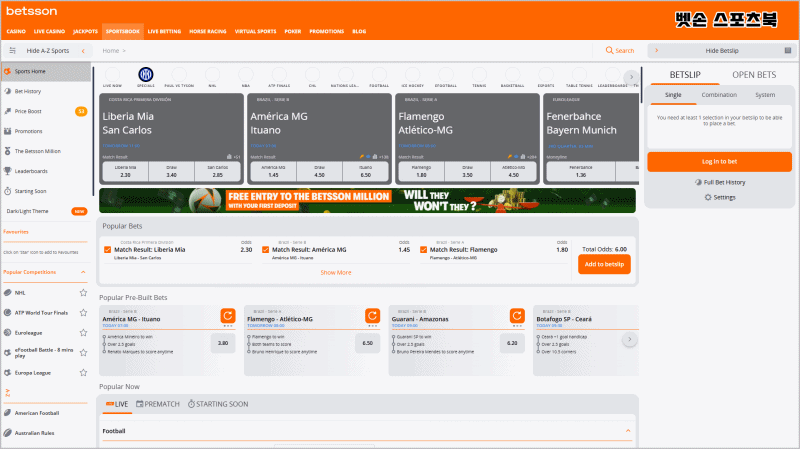
Task: Click the American Football sidebar icon
Action: [8, 413]
